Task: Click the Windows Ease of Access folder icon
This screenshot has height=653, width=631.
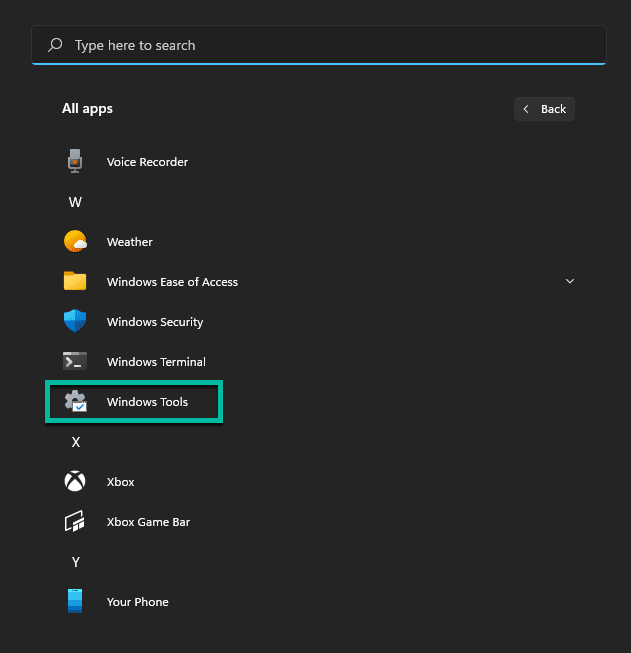Action: (75, 281)
